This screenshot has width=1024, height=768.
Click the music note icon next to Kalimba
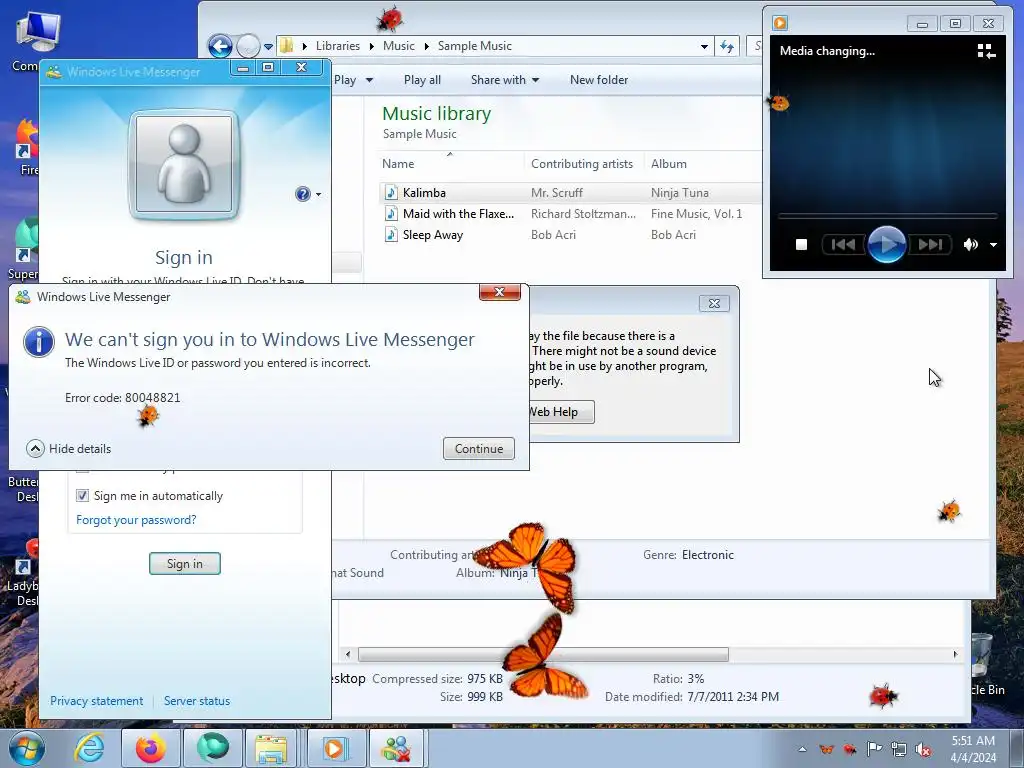coord(391,193)
